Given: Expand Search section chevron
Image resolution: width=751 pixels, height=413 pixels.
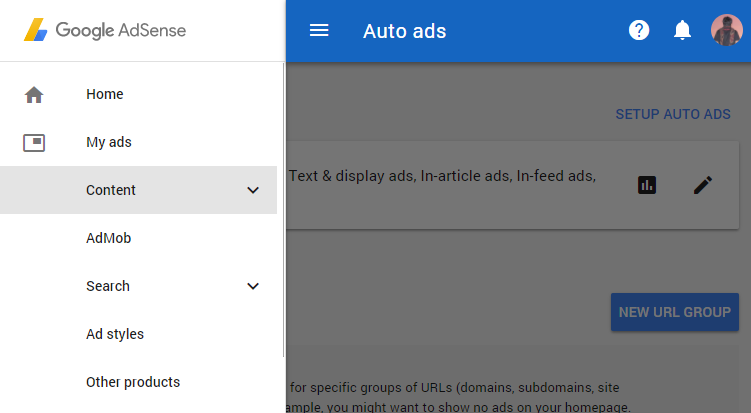Looking at the screenshot, I should (253, 286).
